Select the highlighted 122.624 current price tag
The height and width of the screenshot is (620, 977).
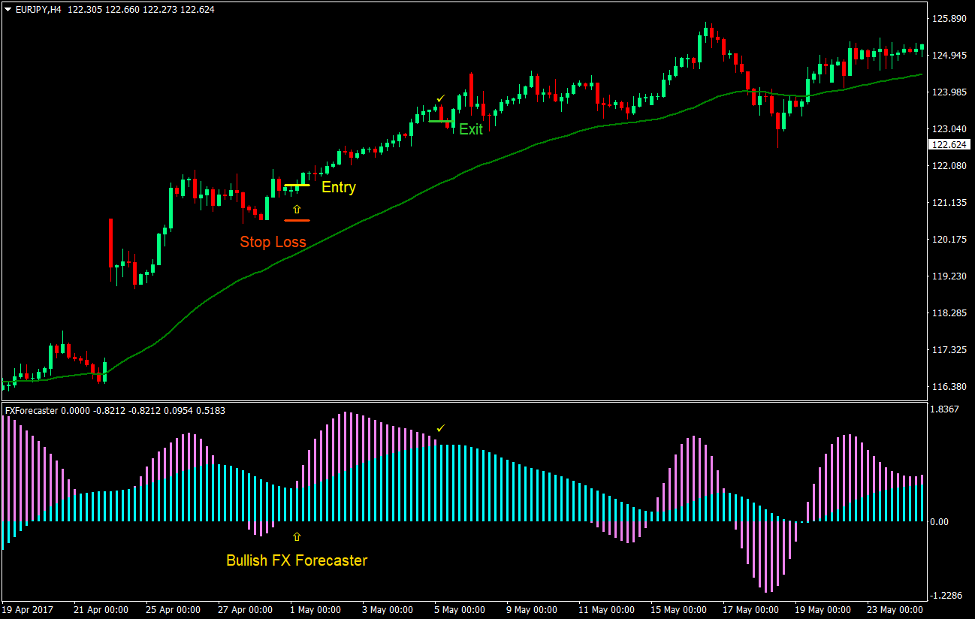[947, 143]
